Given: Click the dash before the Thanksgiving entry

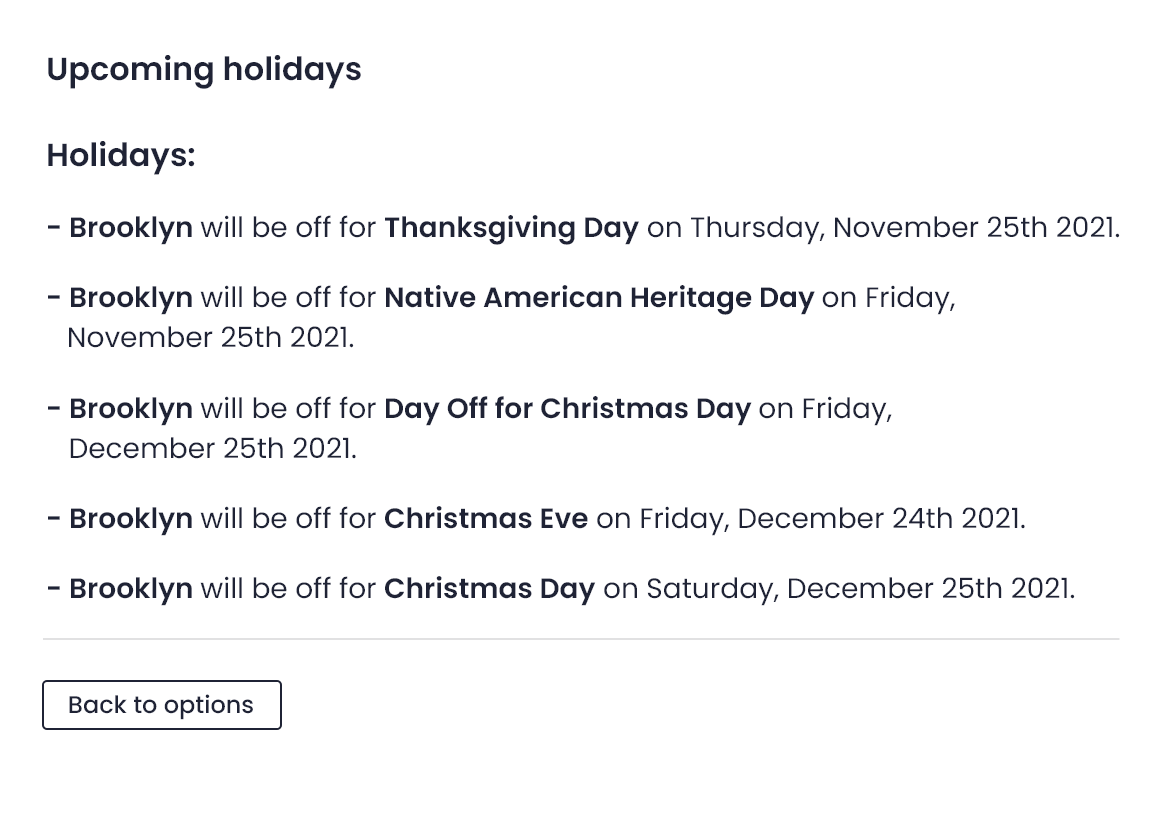Looking at the screenshot, I should pyautogui.click(x=53, y=227).
